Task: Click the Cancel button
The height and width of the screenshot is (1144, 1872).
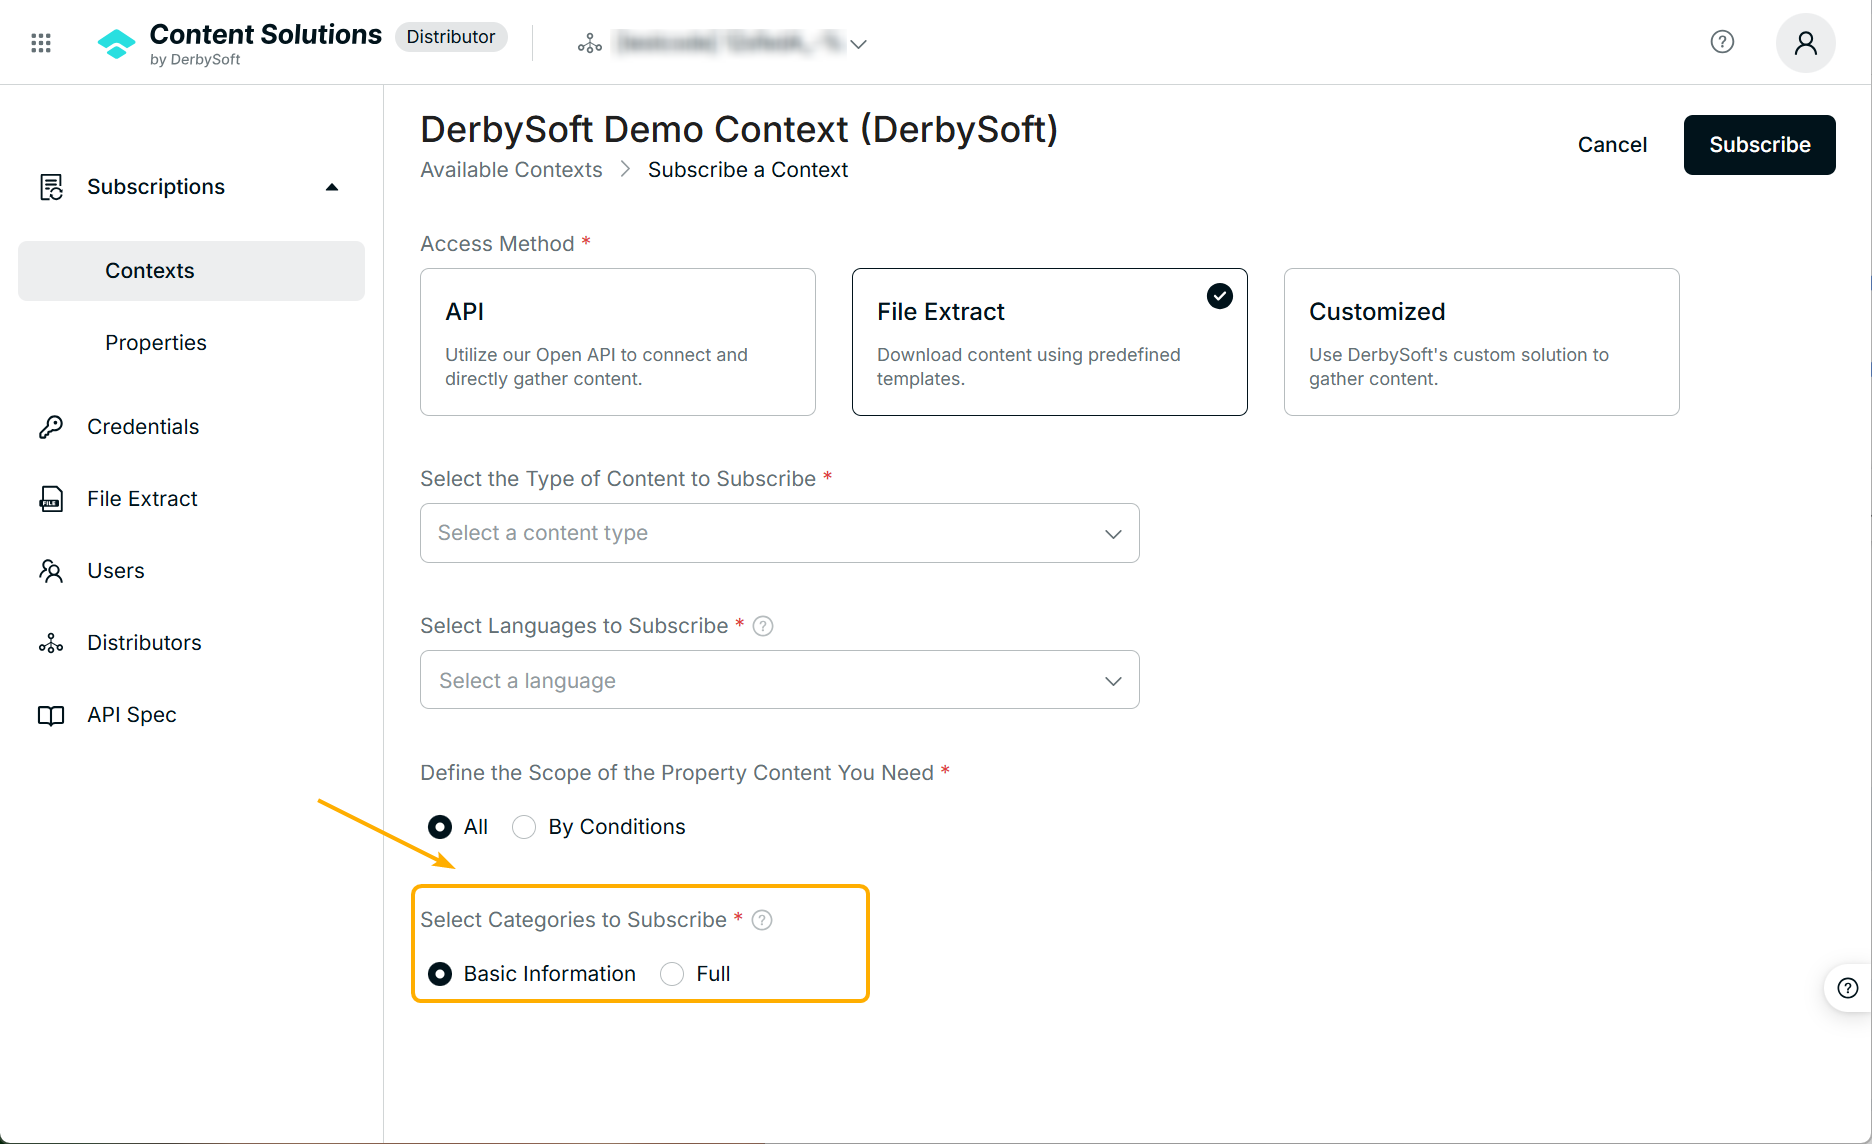Action: click(1612, 145)
